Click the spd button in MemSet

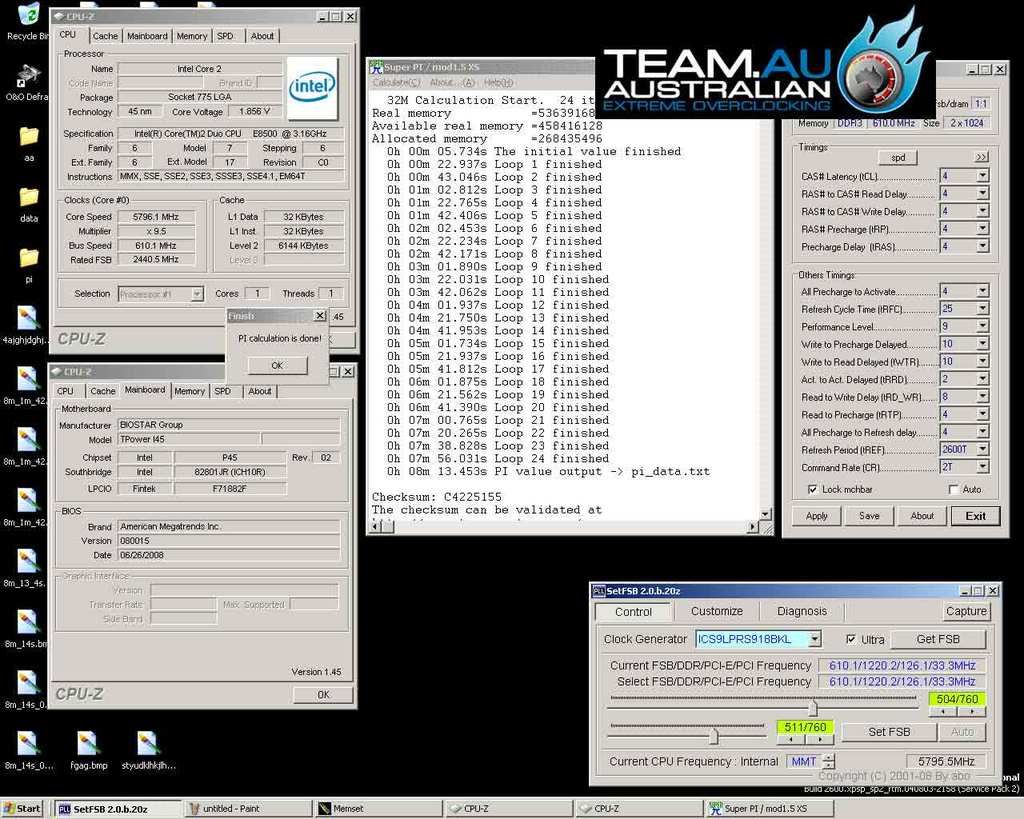(x=898, y=157)
